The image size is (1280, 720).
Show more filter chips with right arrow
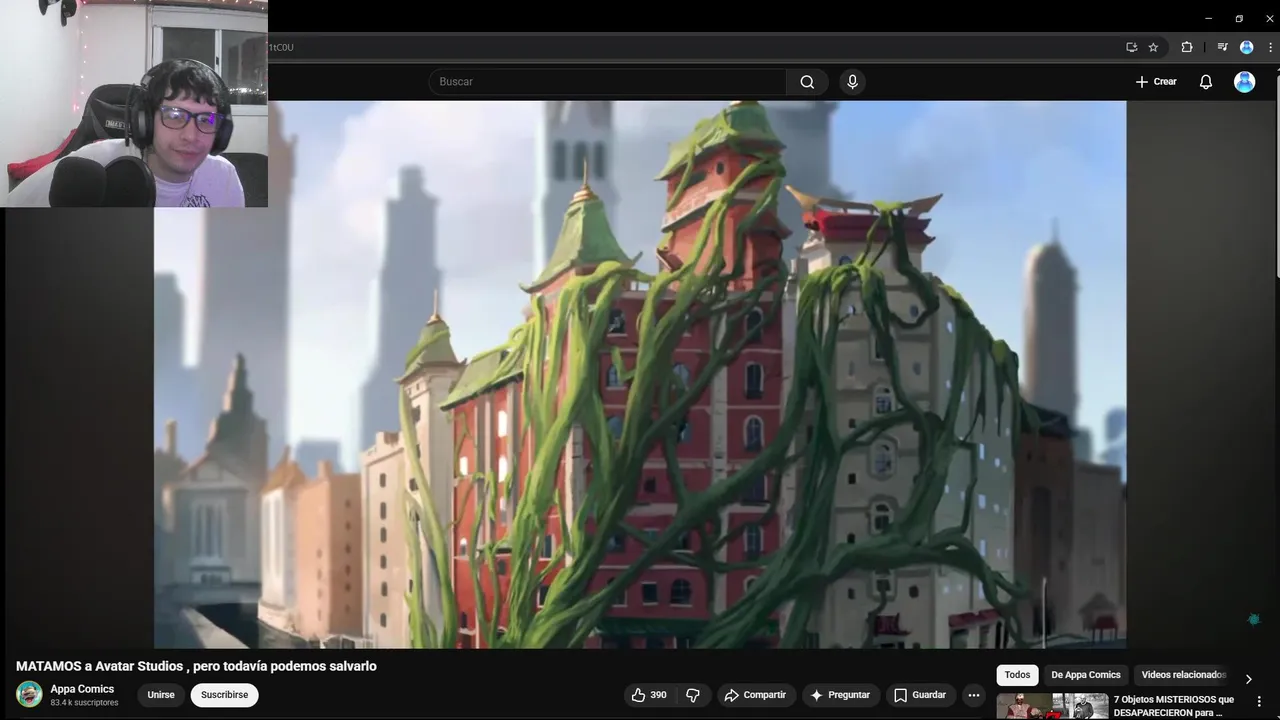[1248, 679]
